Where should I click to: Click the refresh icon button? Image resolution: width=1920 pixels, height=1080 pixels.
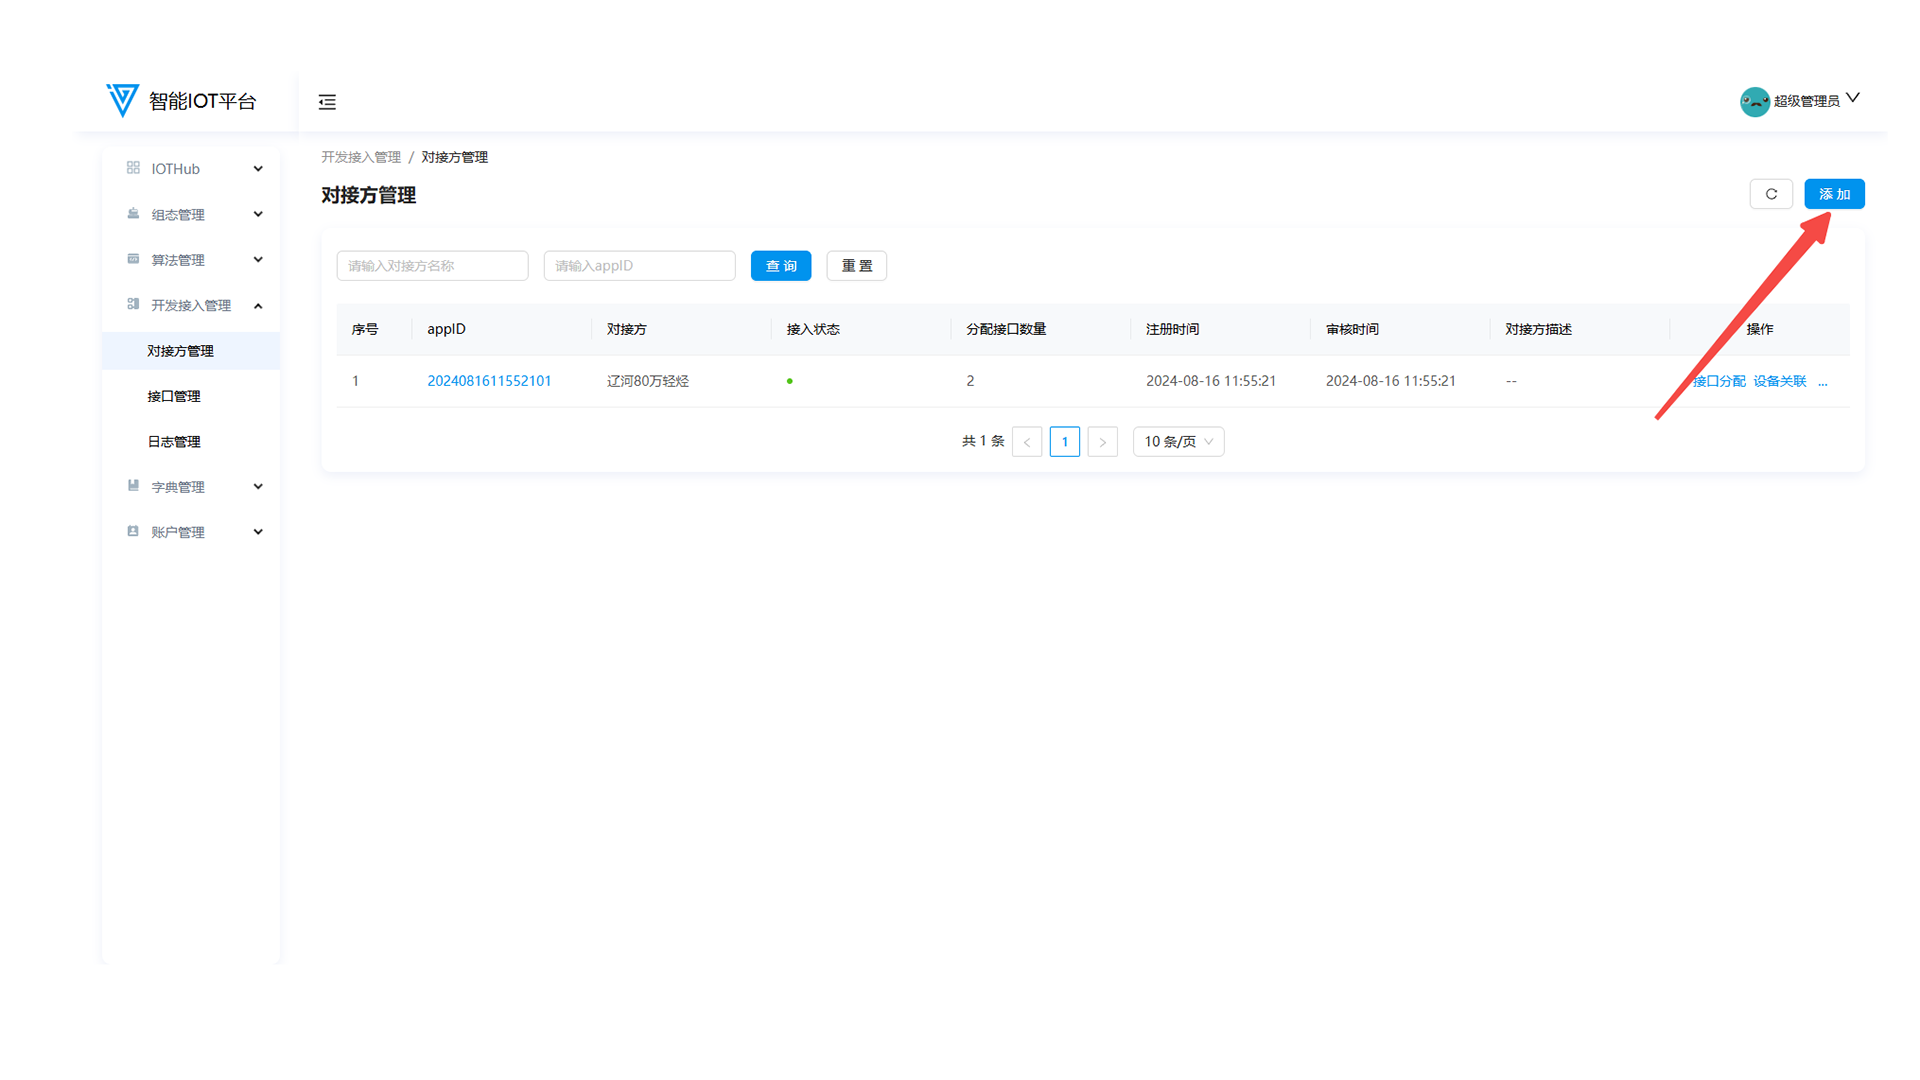(x=1771, y=194)
